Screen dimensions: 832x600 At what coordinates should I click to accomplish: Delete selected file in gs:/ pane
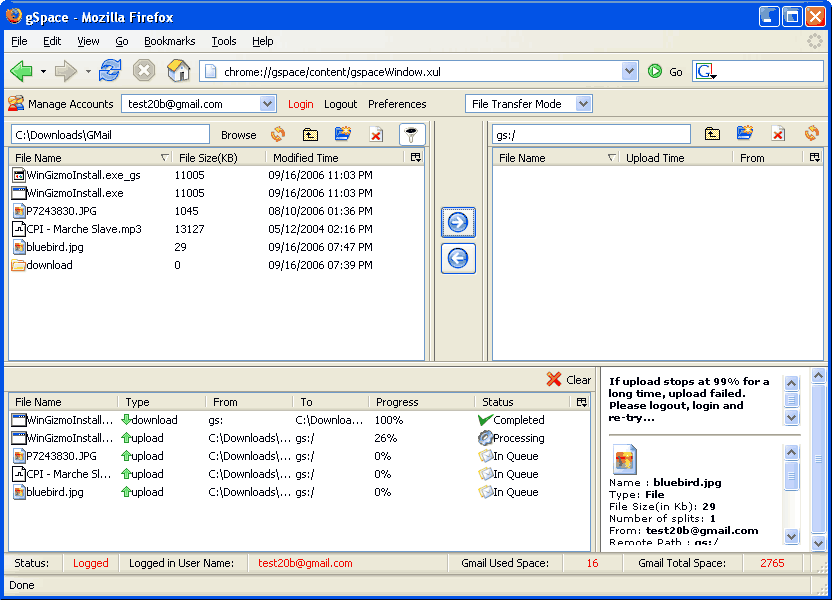tap(778, 134)
